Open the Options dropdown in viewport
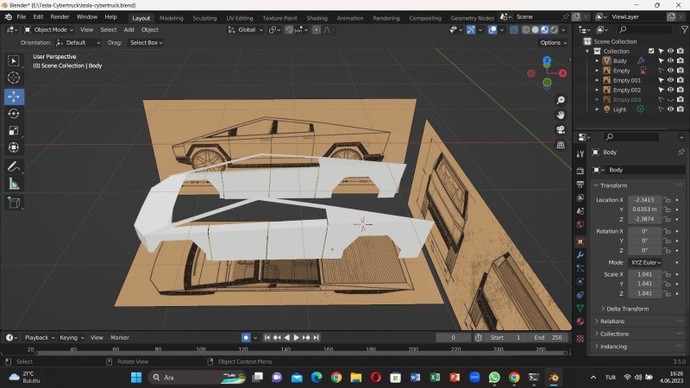This screenshot has height=388, width=690. 553,43
